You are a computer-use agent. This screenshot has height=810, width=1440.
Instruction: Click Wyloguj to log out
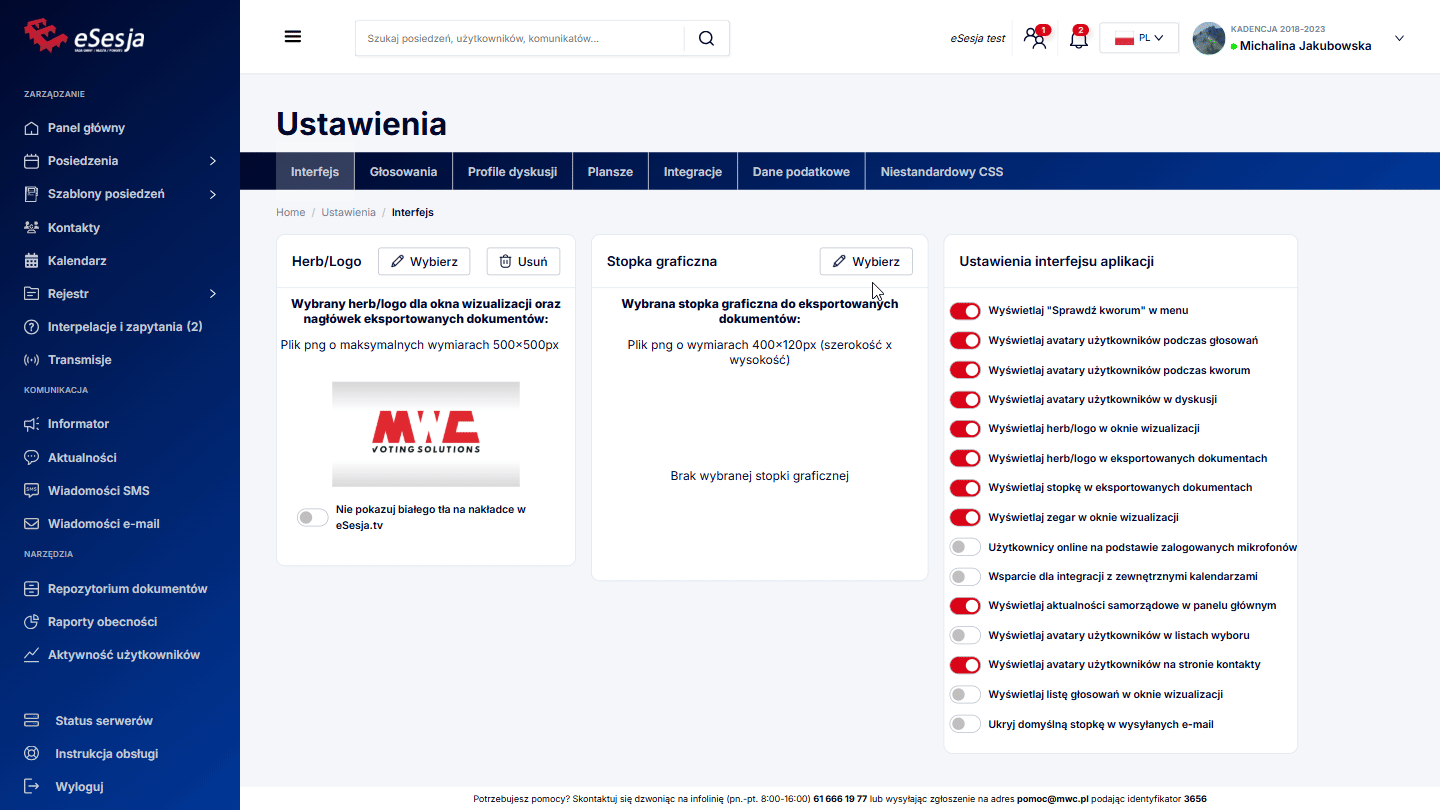coord(79,787)
